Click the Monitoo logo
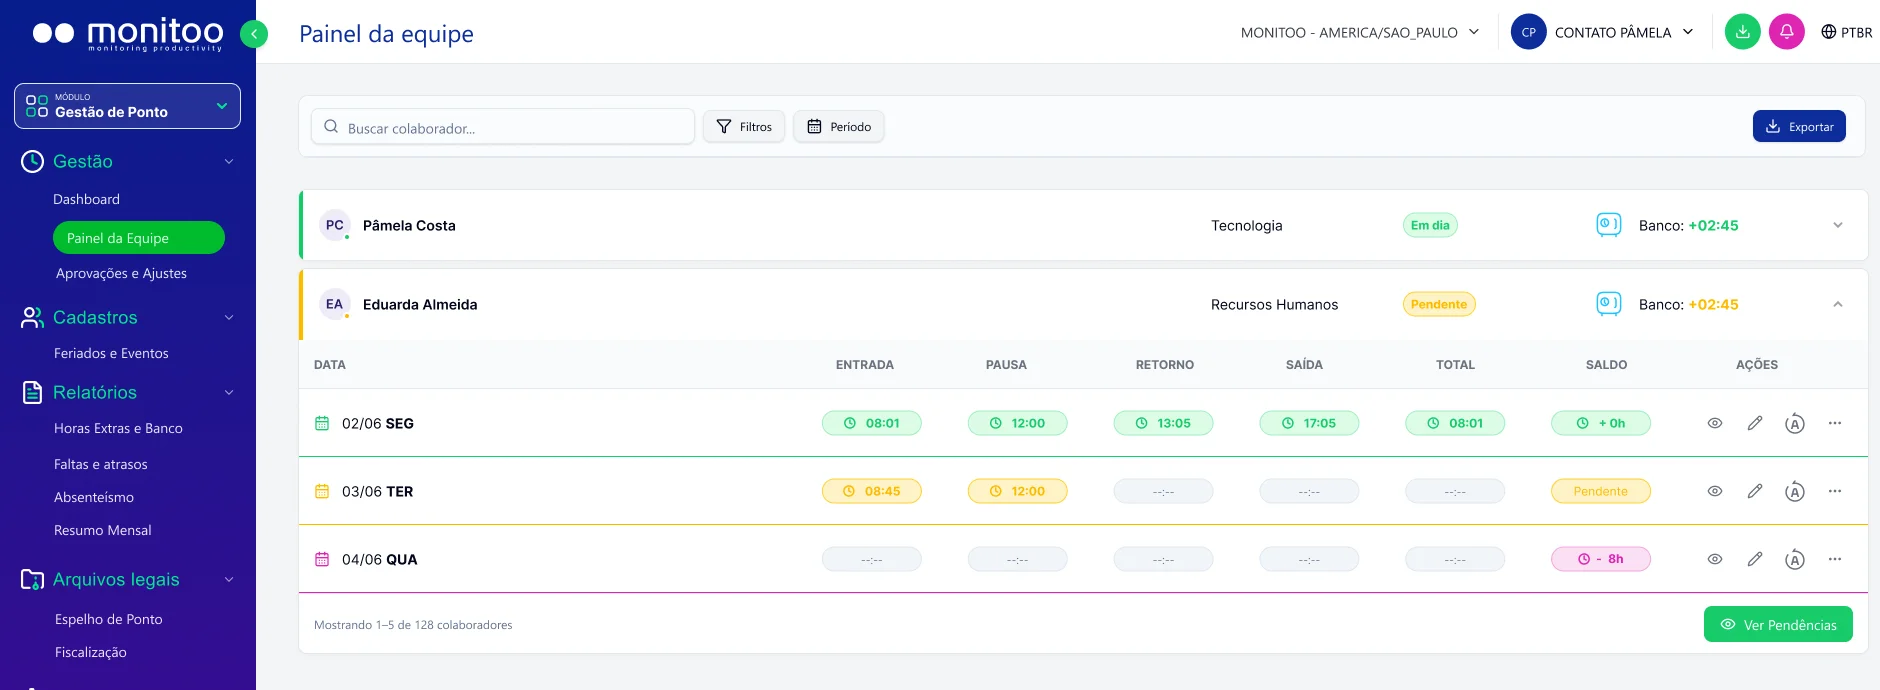This screenshot has height=690, width=1880. (x=127, y=33)
